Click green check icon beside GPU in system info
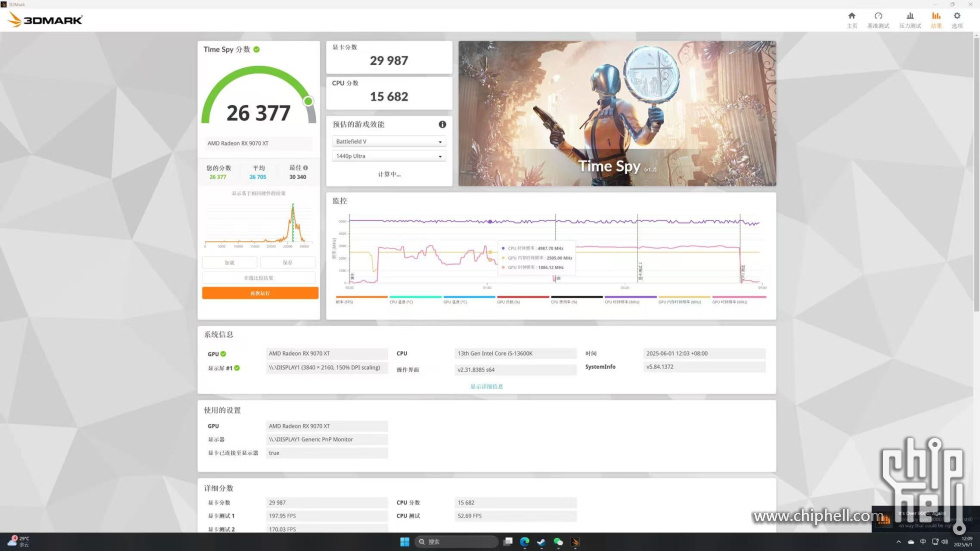Screen dimensions: 980x551 (223, 354)
